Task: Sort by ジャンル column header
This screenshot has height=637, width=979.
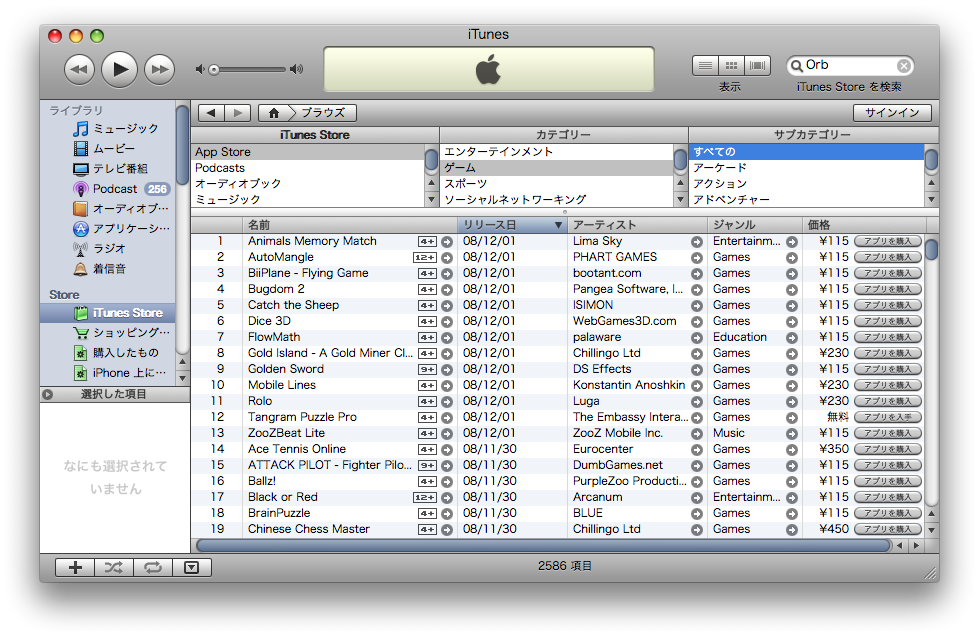Action: click(x=755, y=225)
